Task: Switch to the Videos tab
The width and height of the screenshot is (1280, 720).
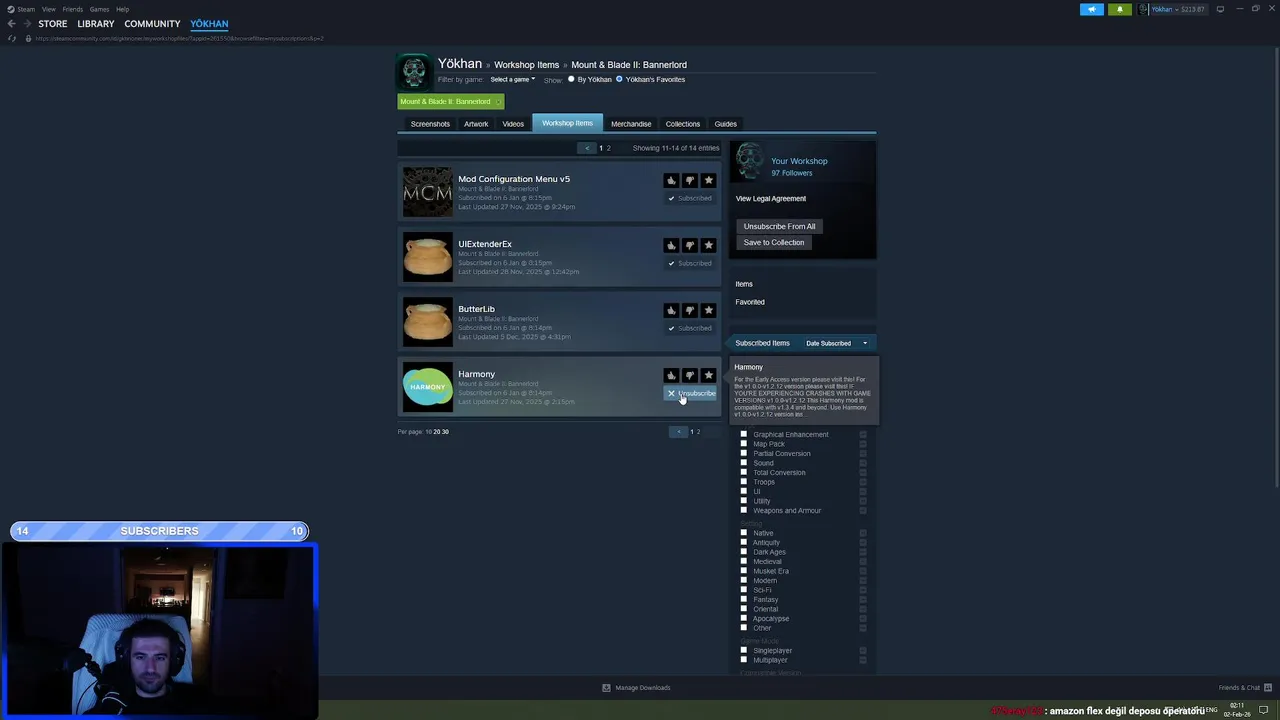Action: [x=513, y=124]
